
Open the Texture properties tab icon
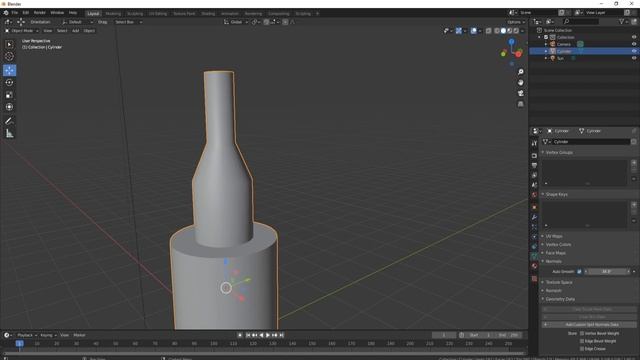pos(534,279)
